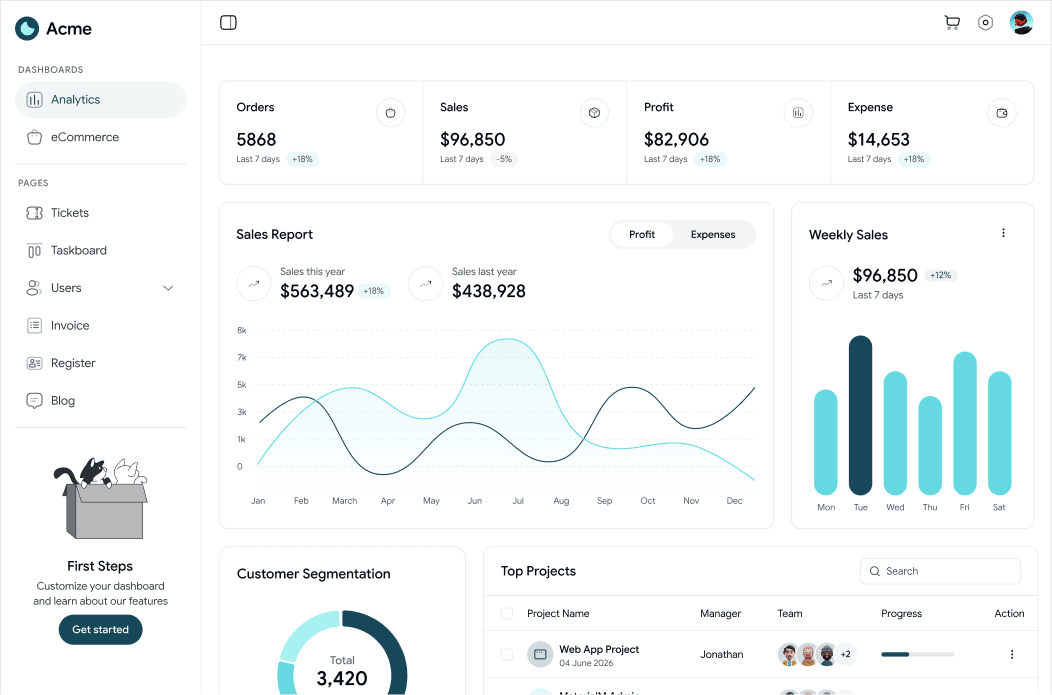Open the eCommerce dashboard menu item
Screen dimensions: 1052x695
click(101, 138)
